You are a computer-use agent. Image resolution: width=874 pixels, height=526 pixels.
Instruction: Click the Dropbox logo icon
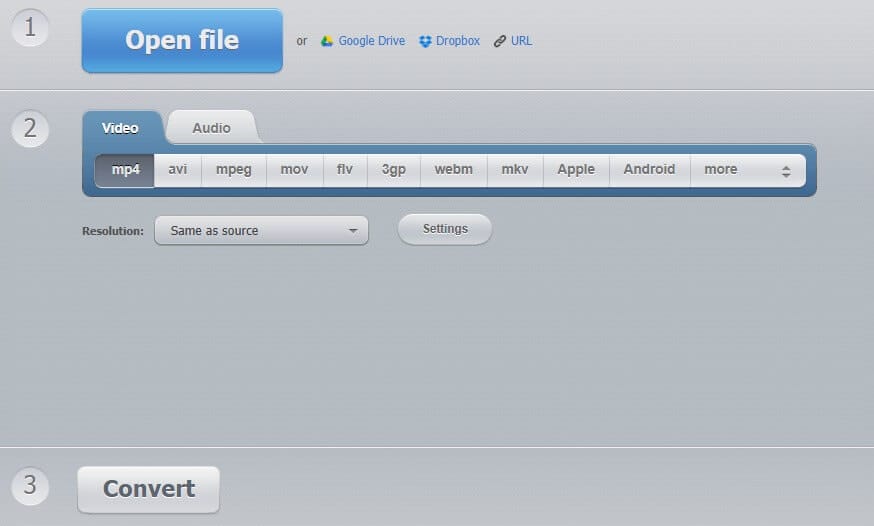coord(425,41)
